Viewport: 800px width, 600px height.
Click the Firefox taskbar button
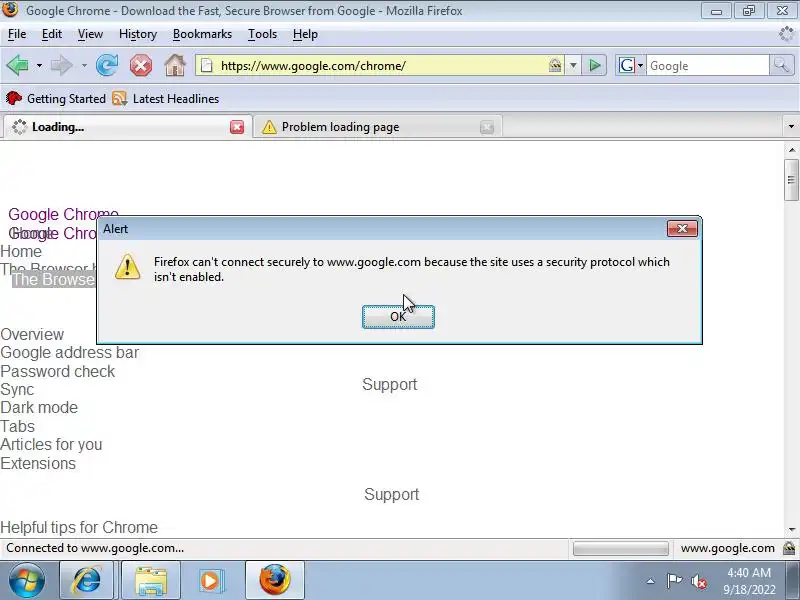pyautogui.click(x=274, y=581)
